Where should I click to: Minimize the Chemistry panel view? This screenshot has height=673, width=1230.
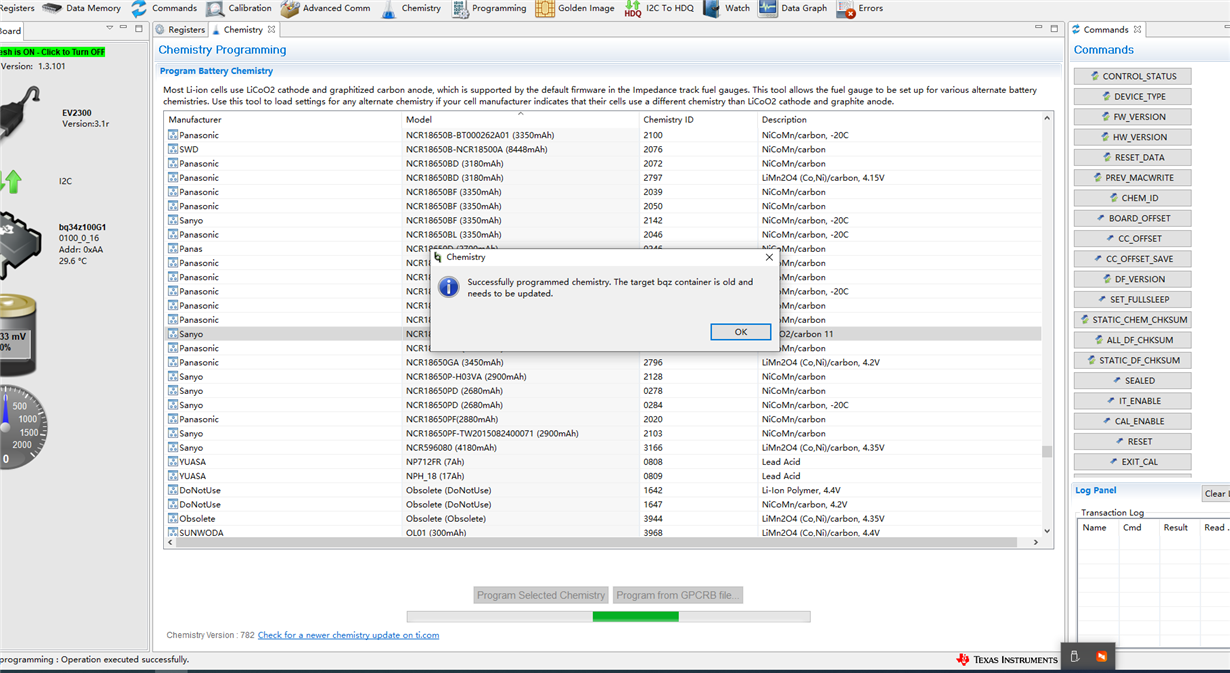tap(1039, 29)
